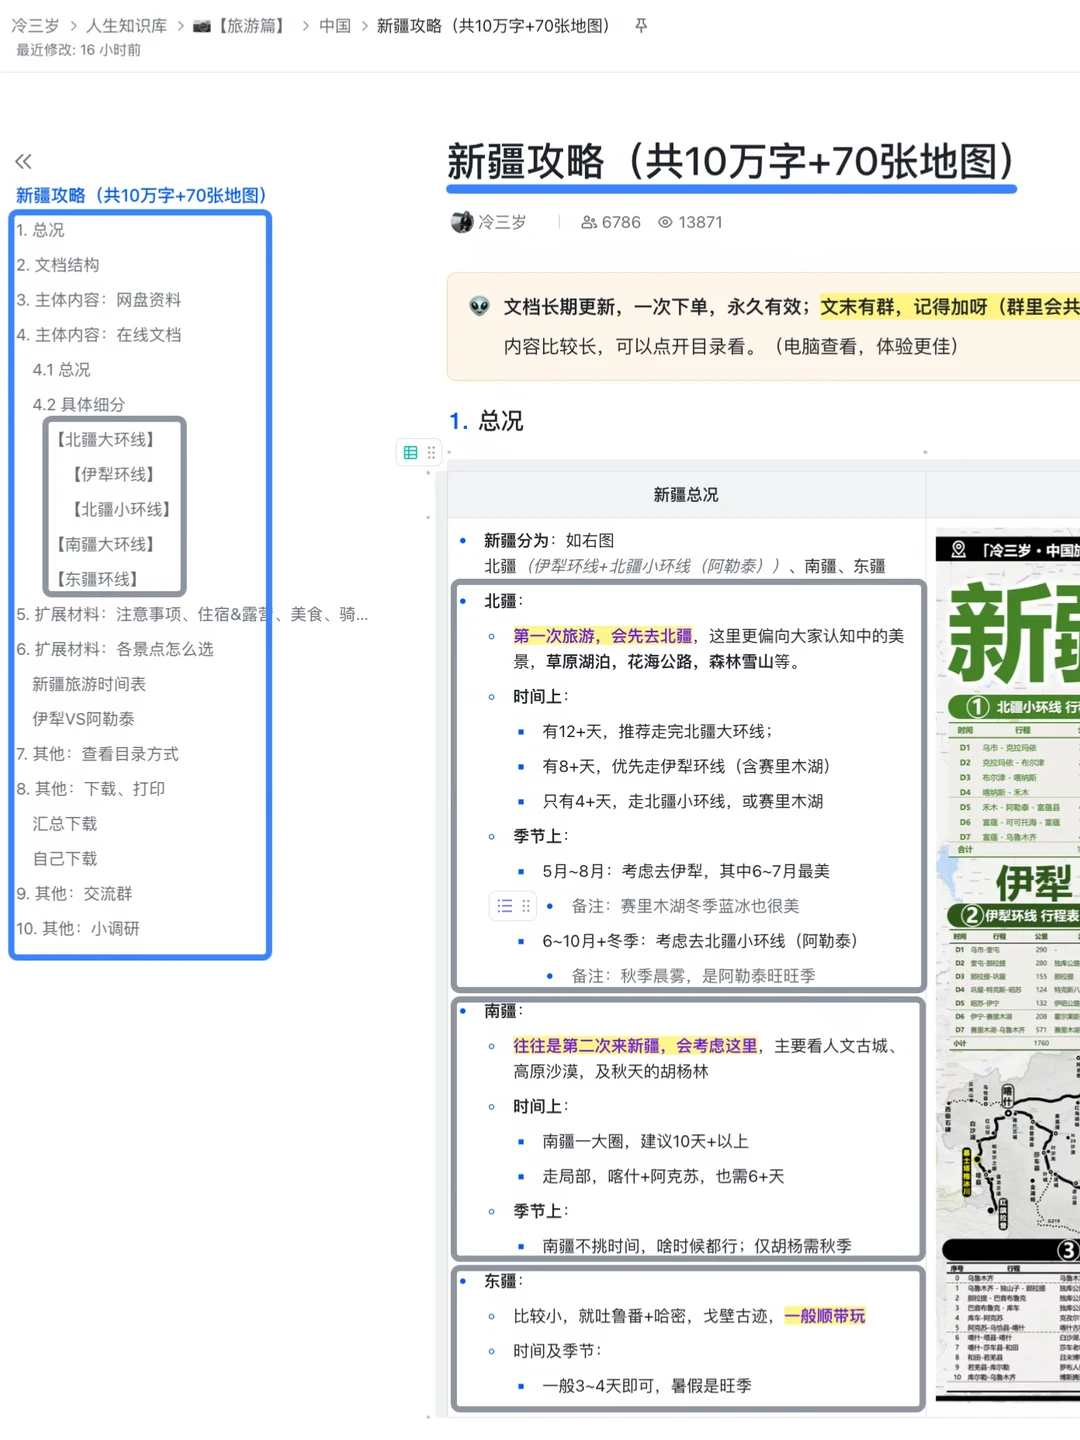The image size is (1080, 1440).
Task: Click bullet 南疆： section heading
Action: 504,1012
